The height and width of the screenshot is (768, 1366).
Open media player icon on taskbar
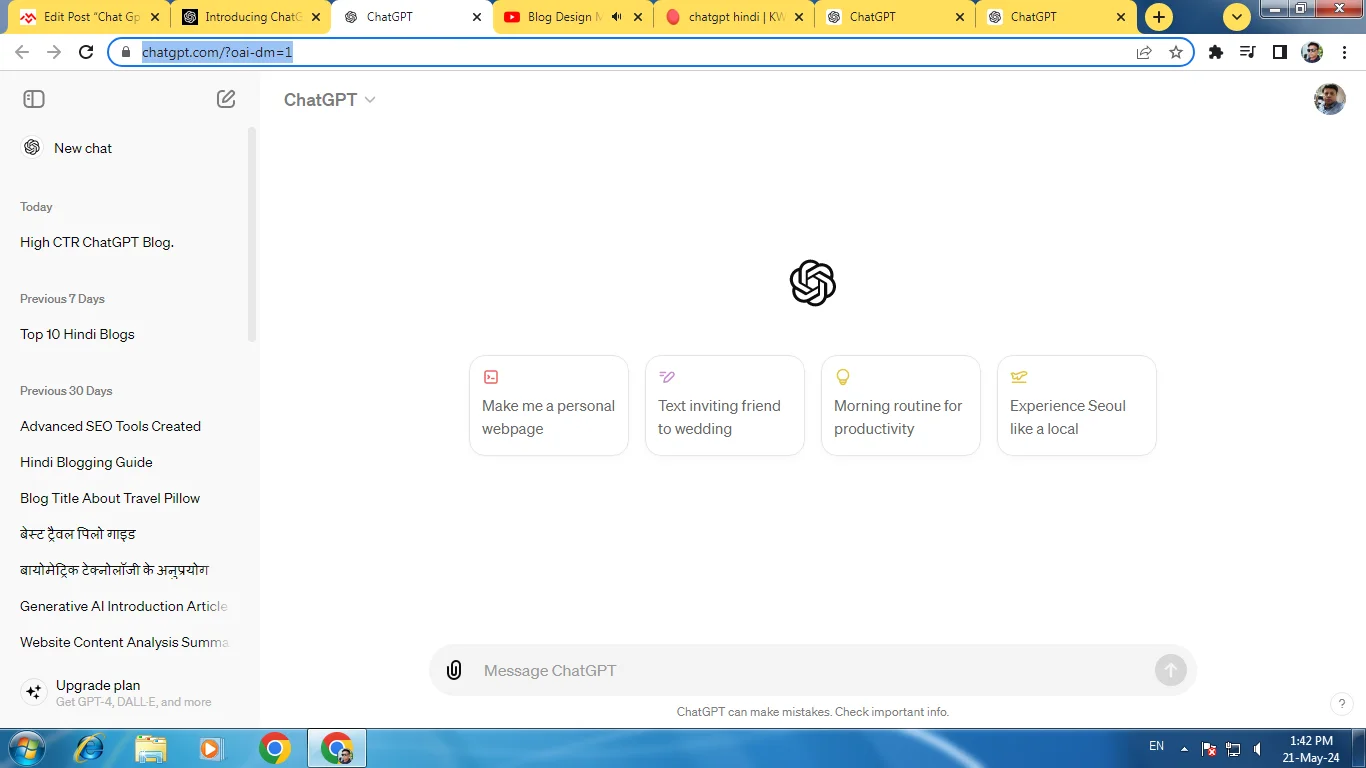[x=211, y=748]
